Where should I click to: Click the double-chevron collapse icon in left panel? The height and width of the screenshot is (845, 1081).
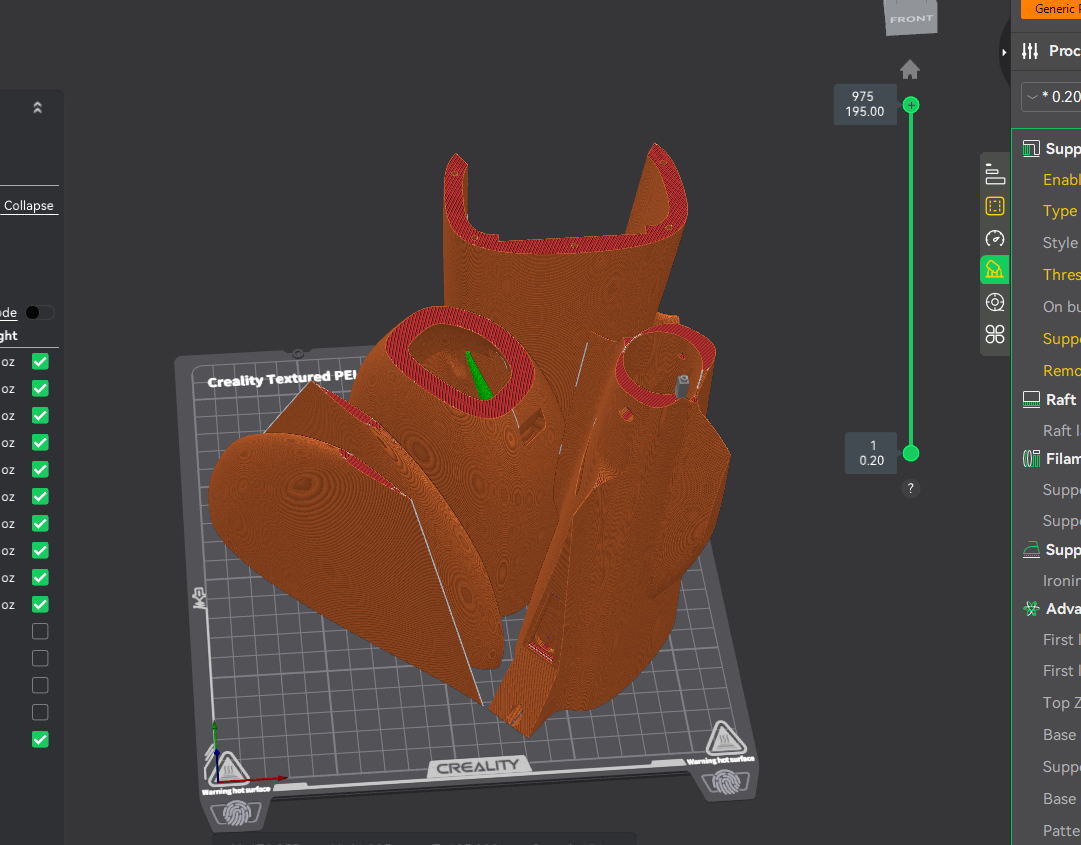[x=38, y=108]
